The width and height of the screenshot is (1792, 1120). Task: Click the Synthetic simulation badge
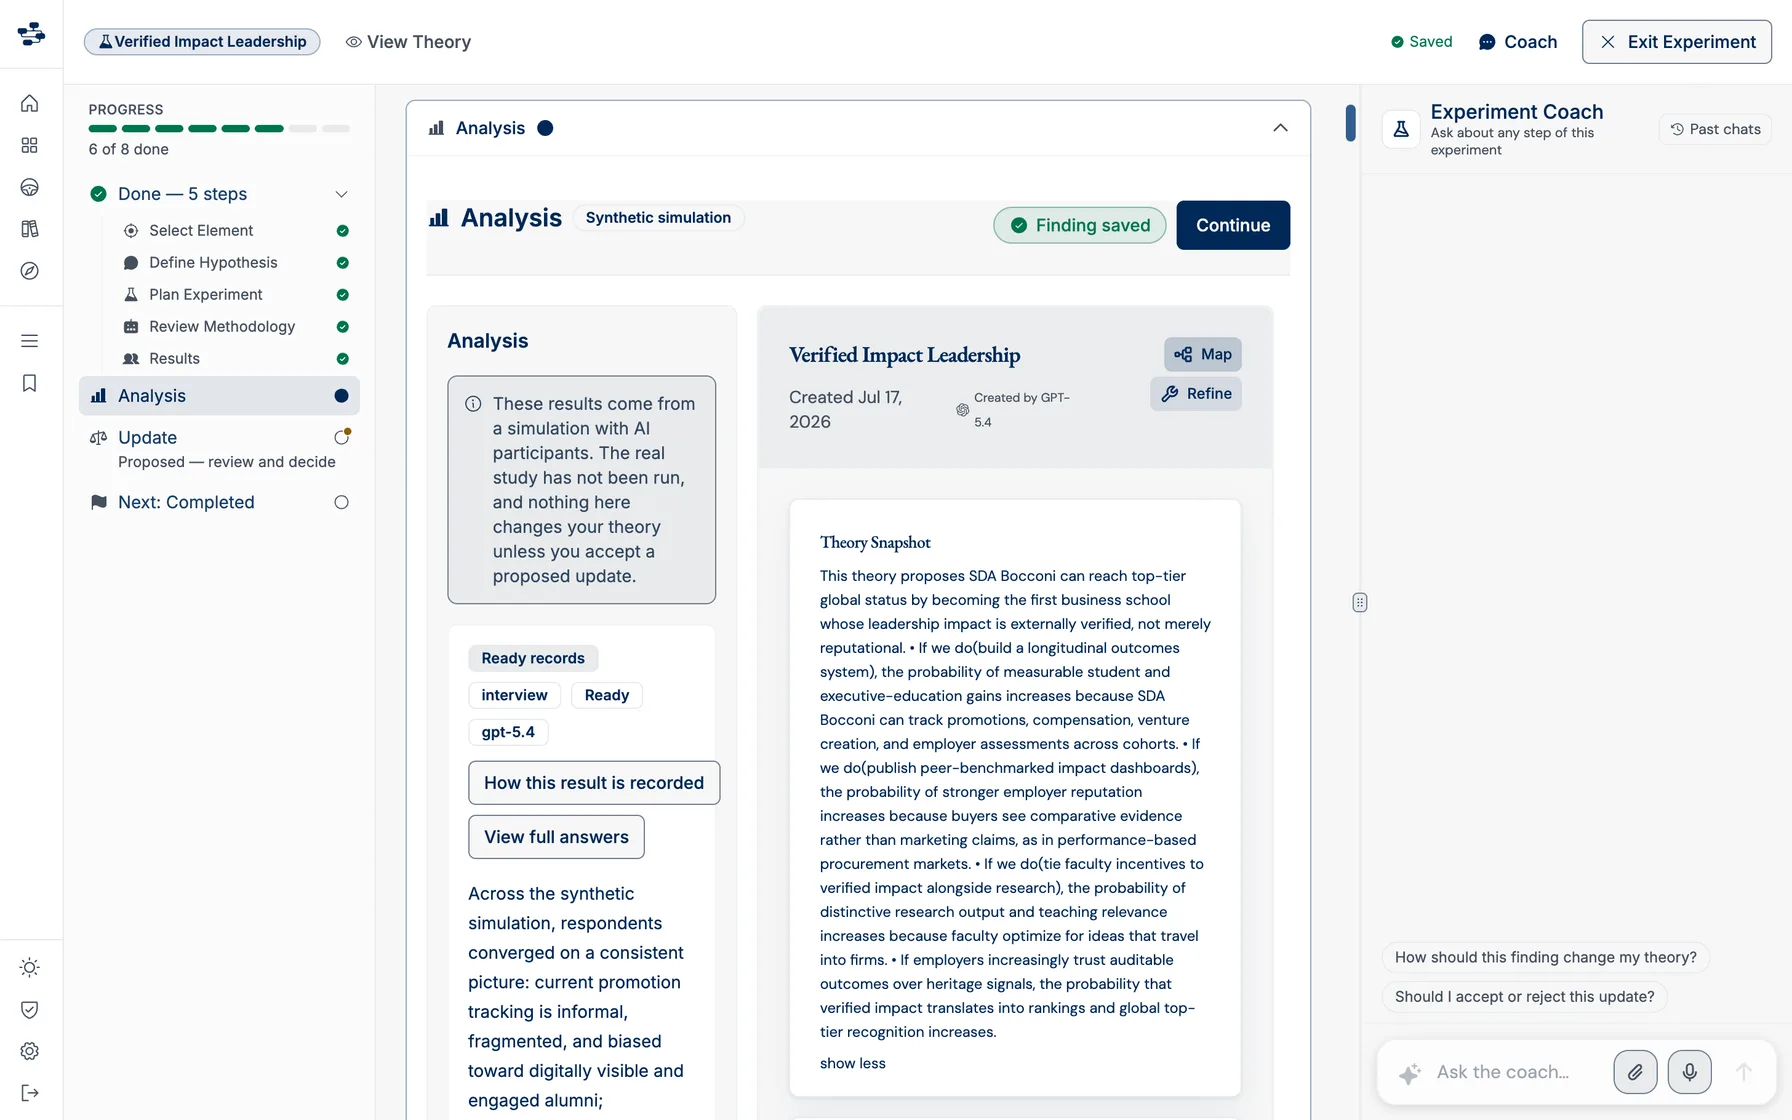click(658, 218)
